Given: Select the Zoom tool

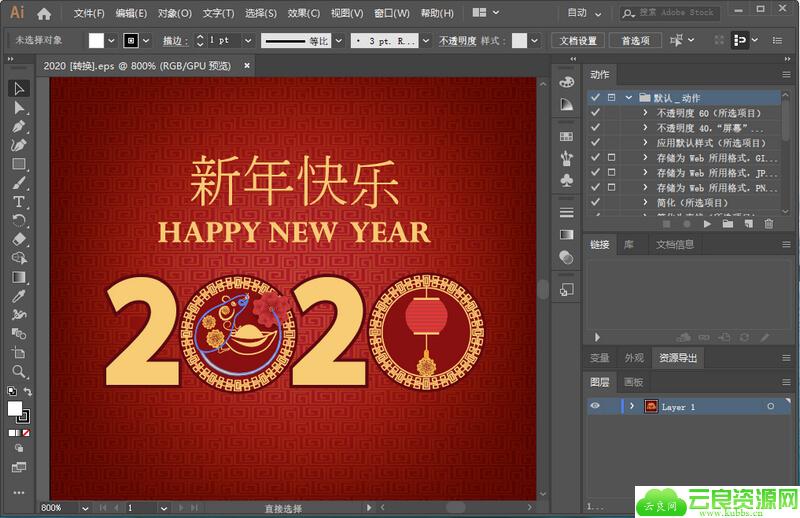Looking at the screenshot, I should click(x=19, y=372).
